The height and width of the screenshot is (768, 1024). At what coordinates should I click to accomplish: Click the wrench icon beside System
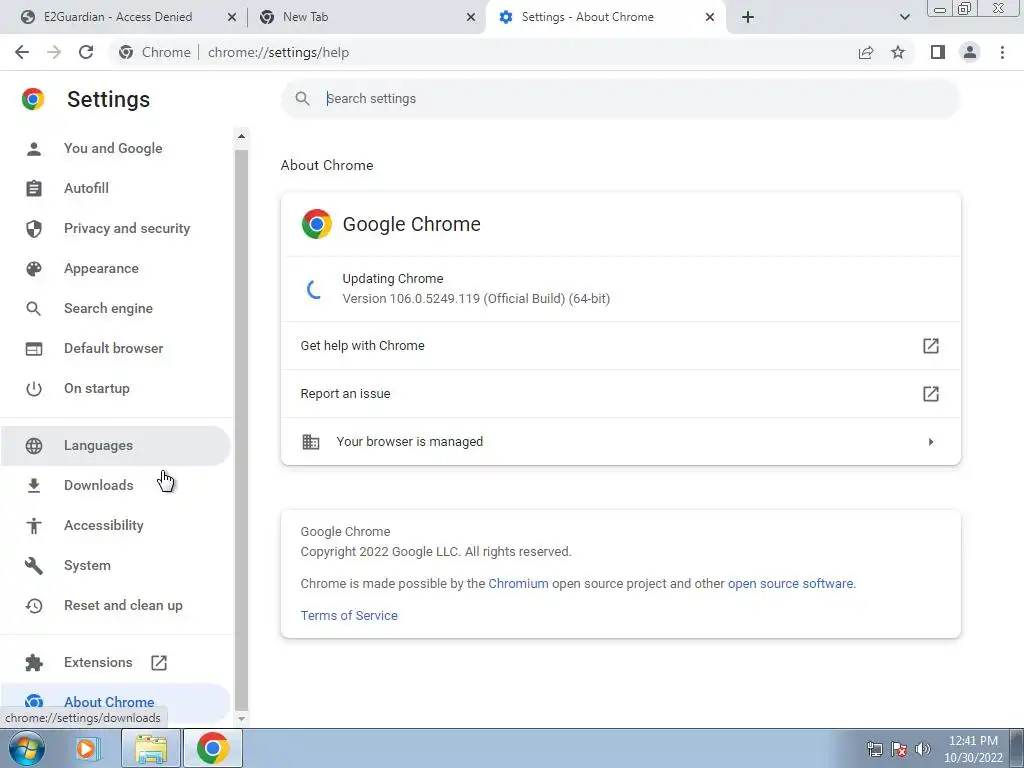click(33, 566)
